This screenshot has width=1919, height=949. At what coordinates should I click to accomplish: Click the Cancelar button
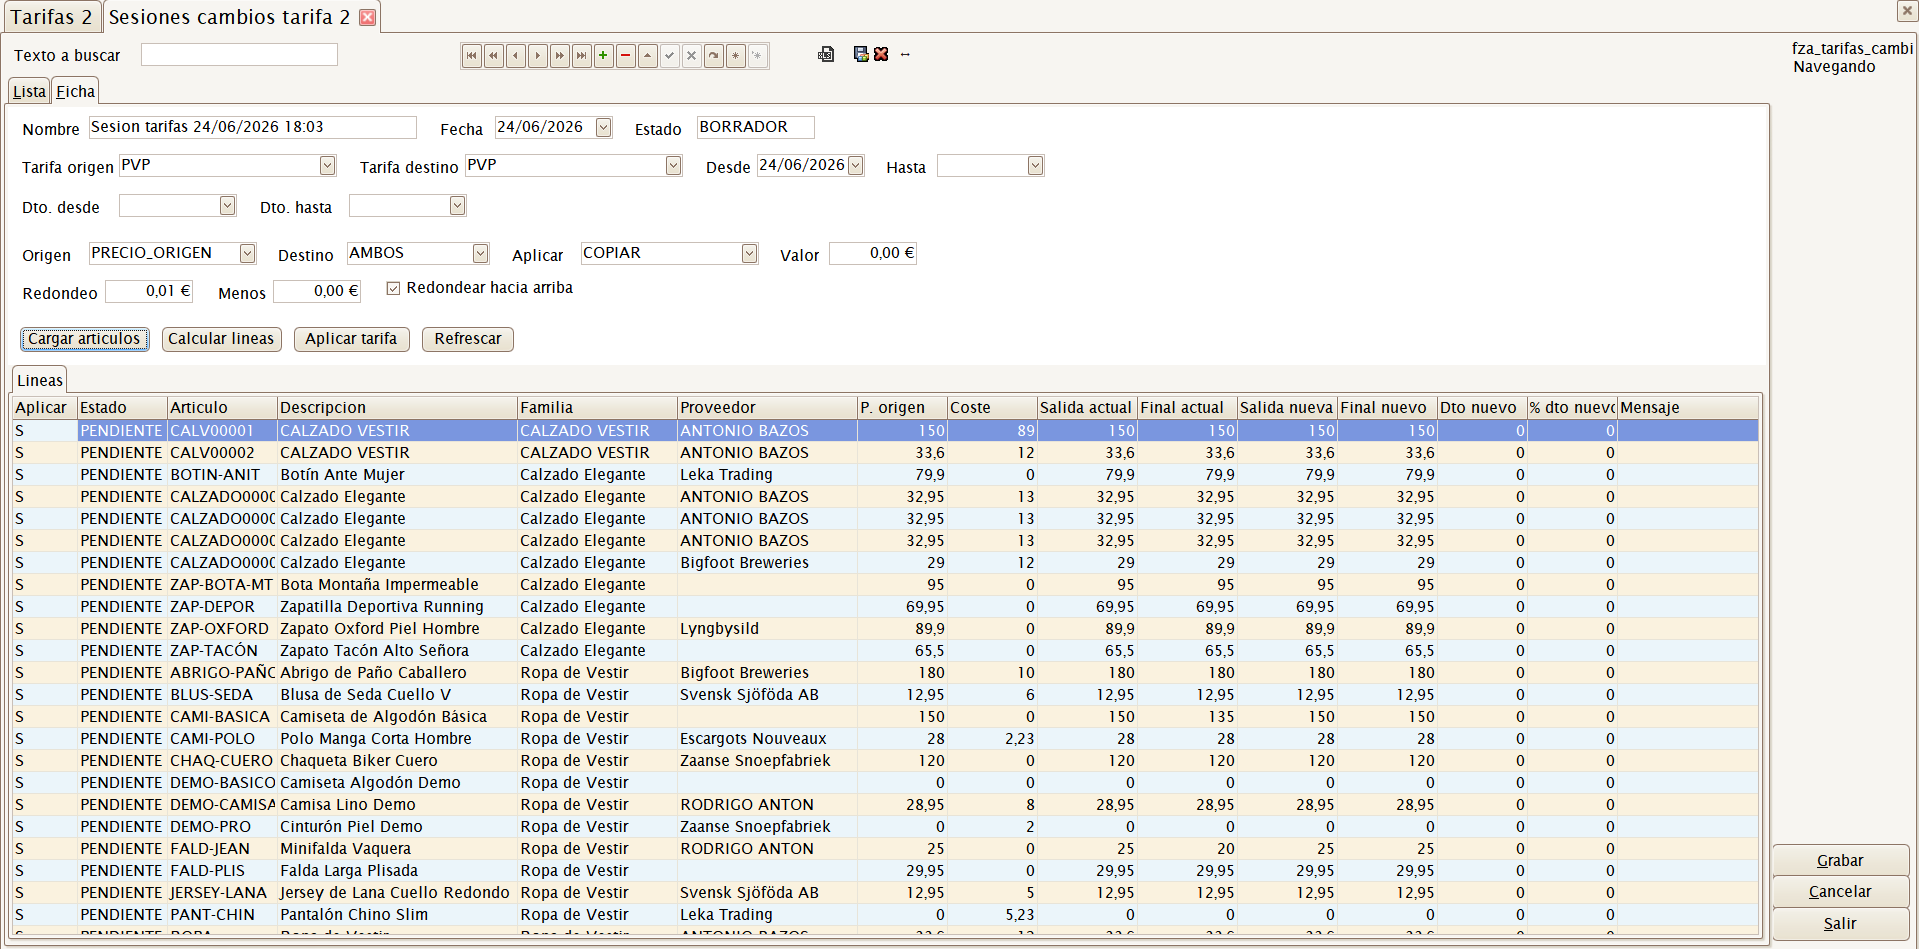pos(1840,892)
